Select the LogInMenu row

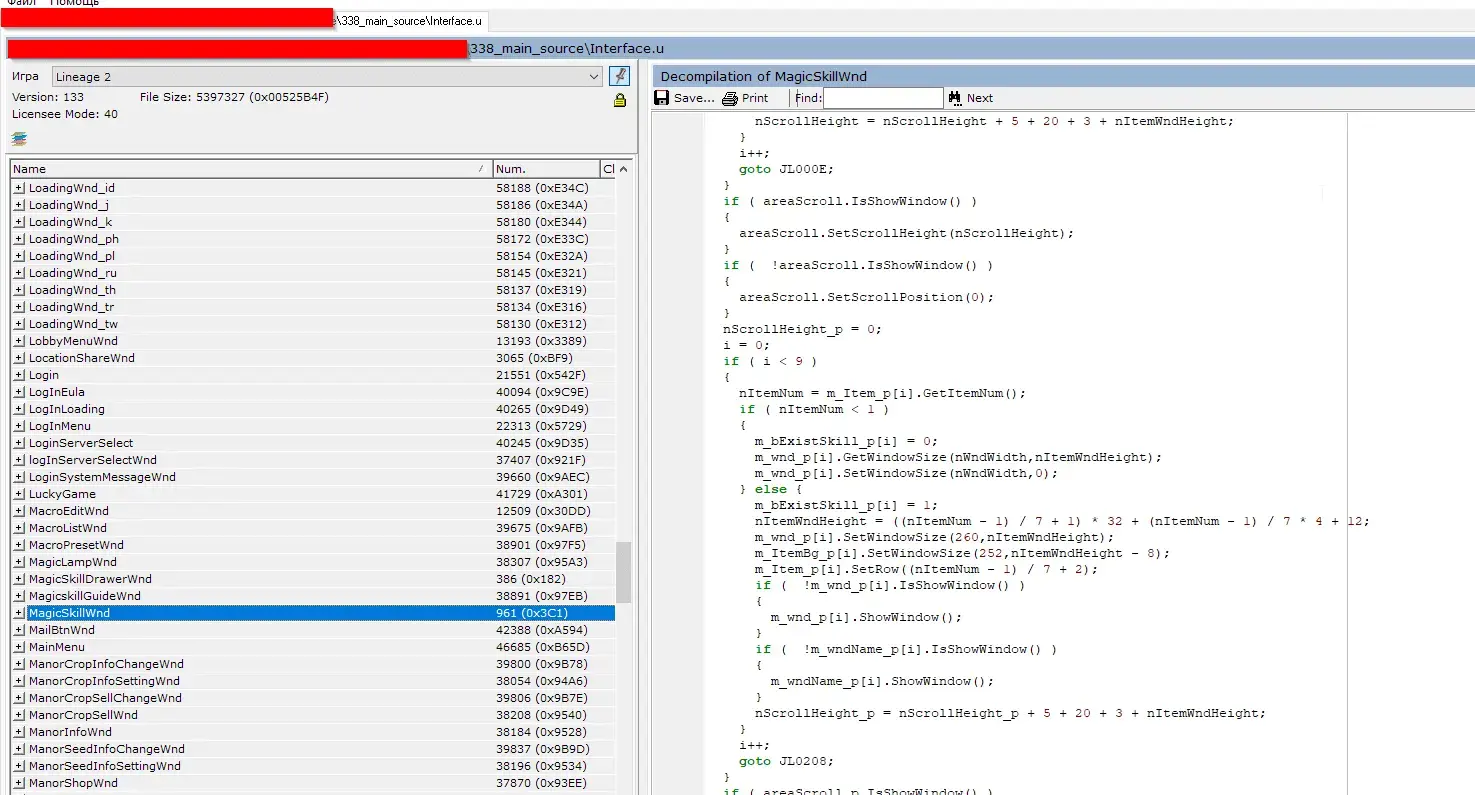coord(313,426)
